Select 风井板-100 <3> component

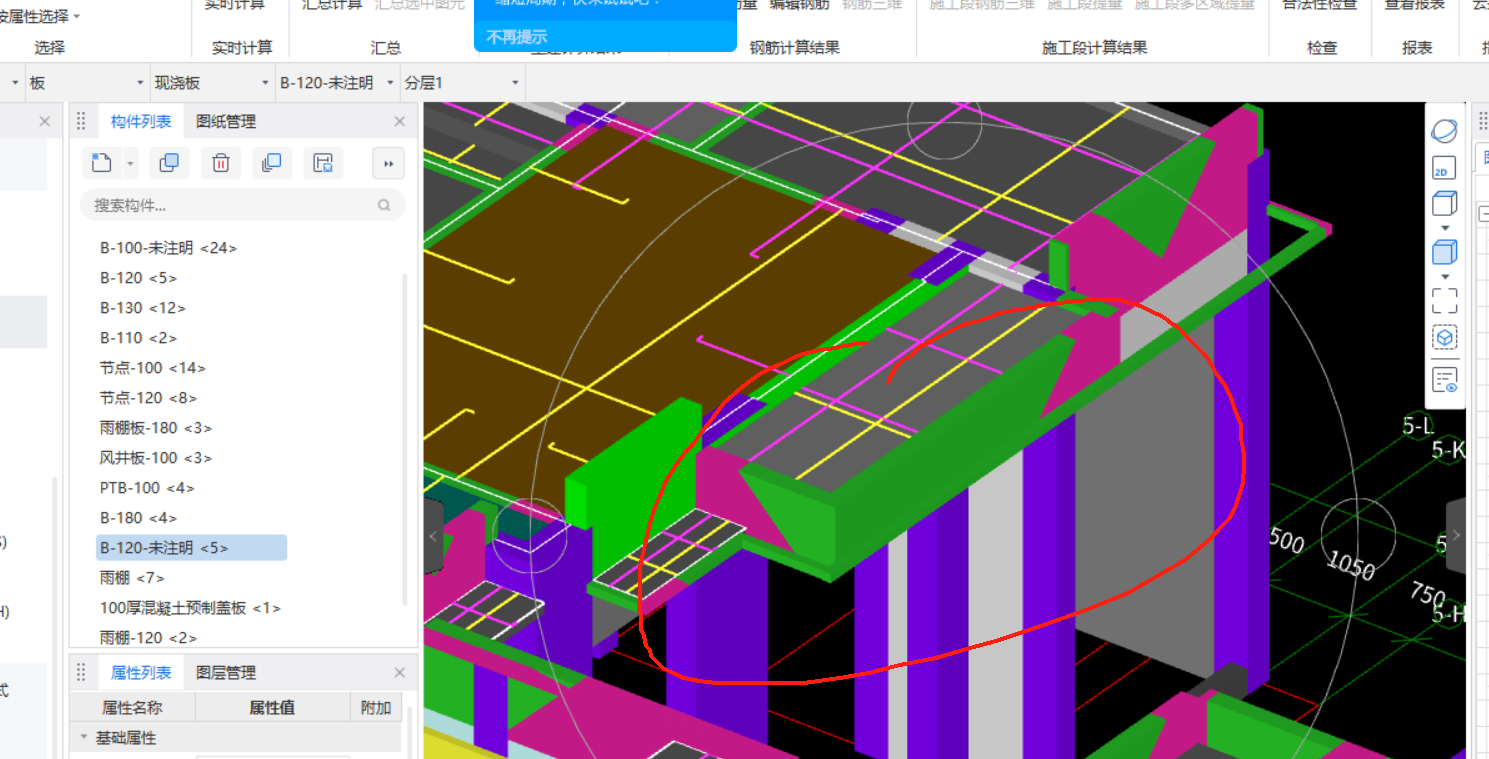click(x=155, y=457)
